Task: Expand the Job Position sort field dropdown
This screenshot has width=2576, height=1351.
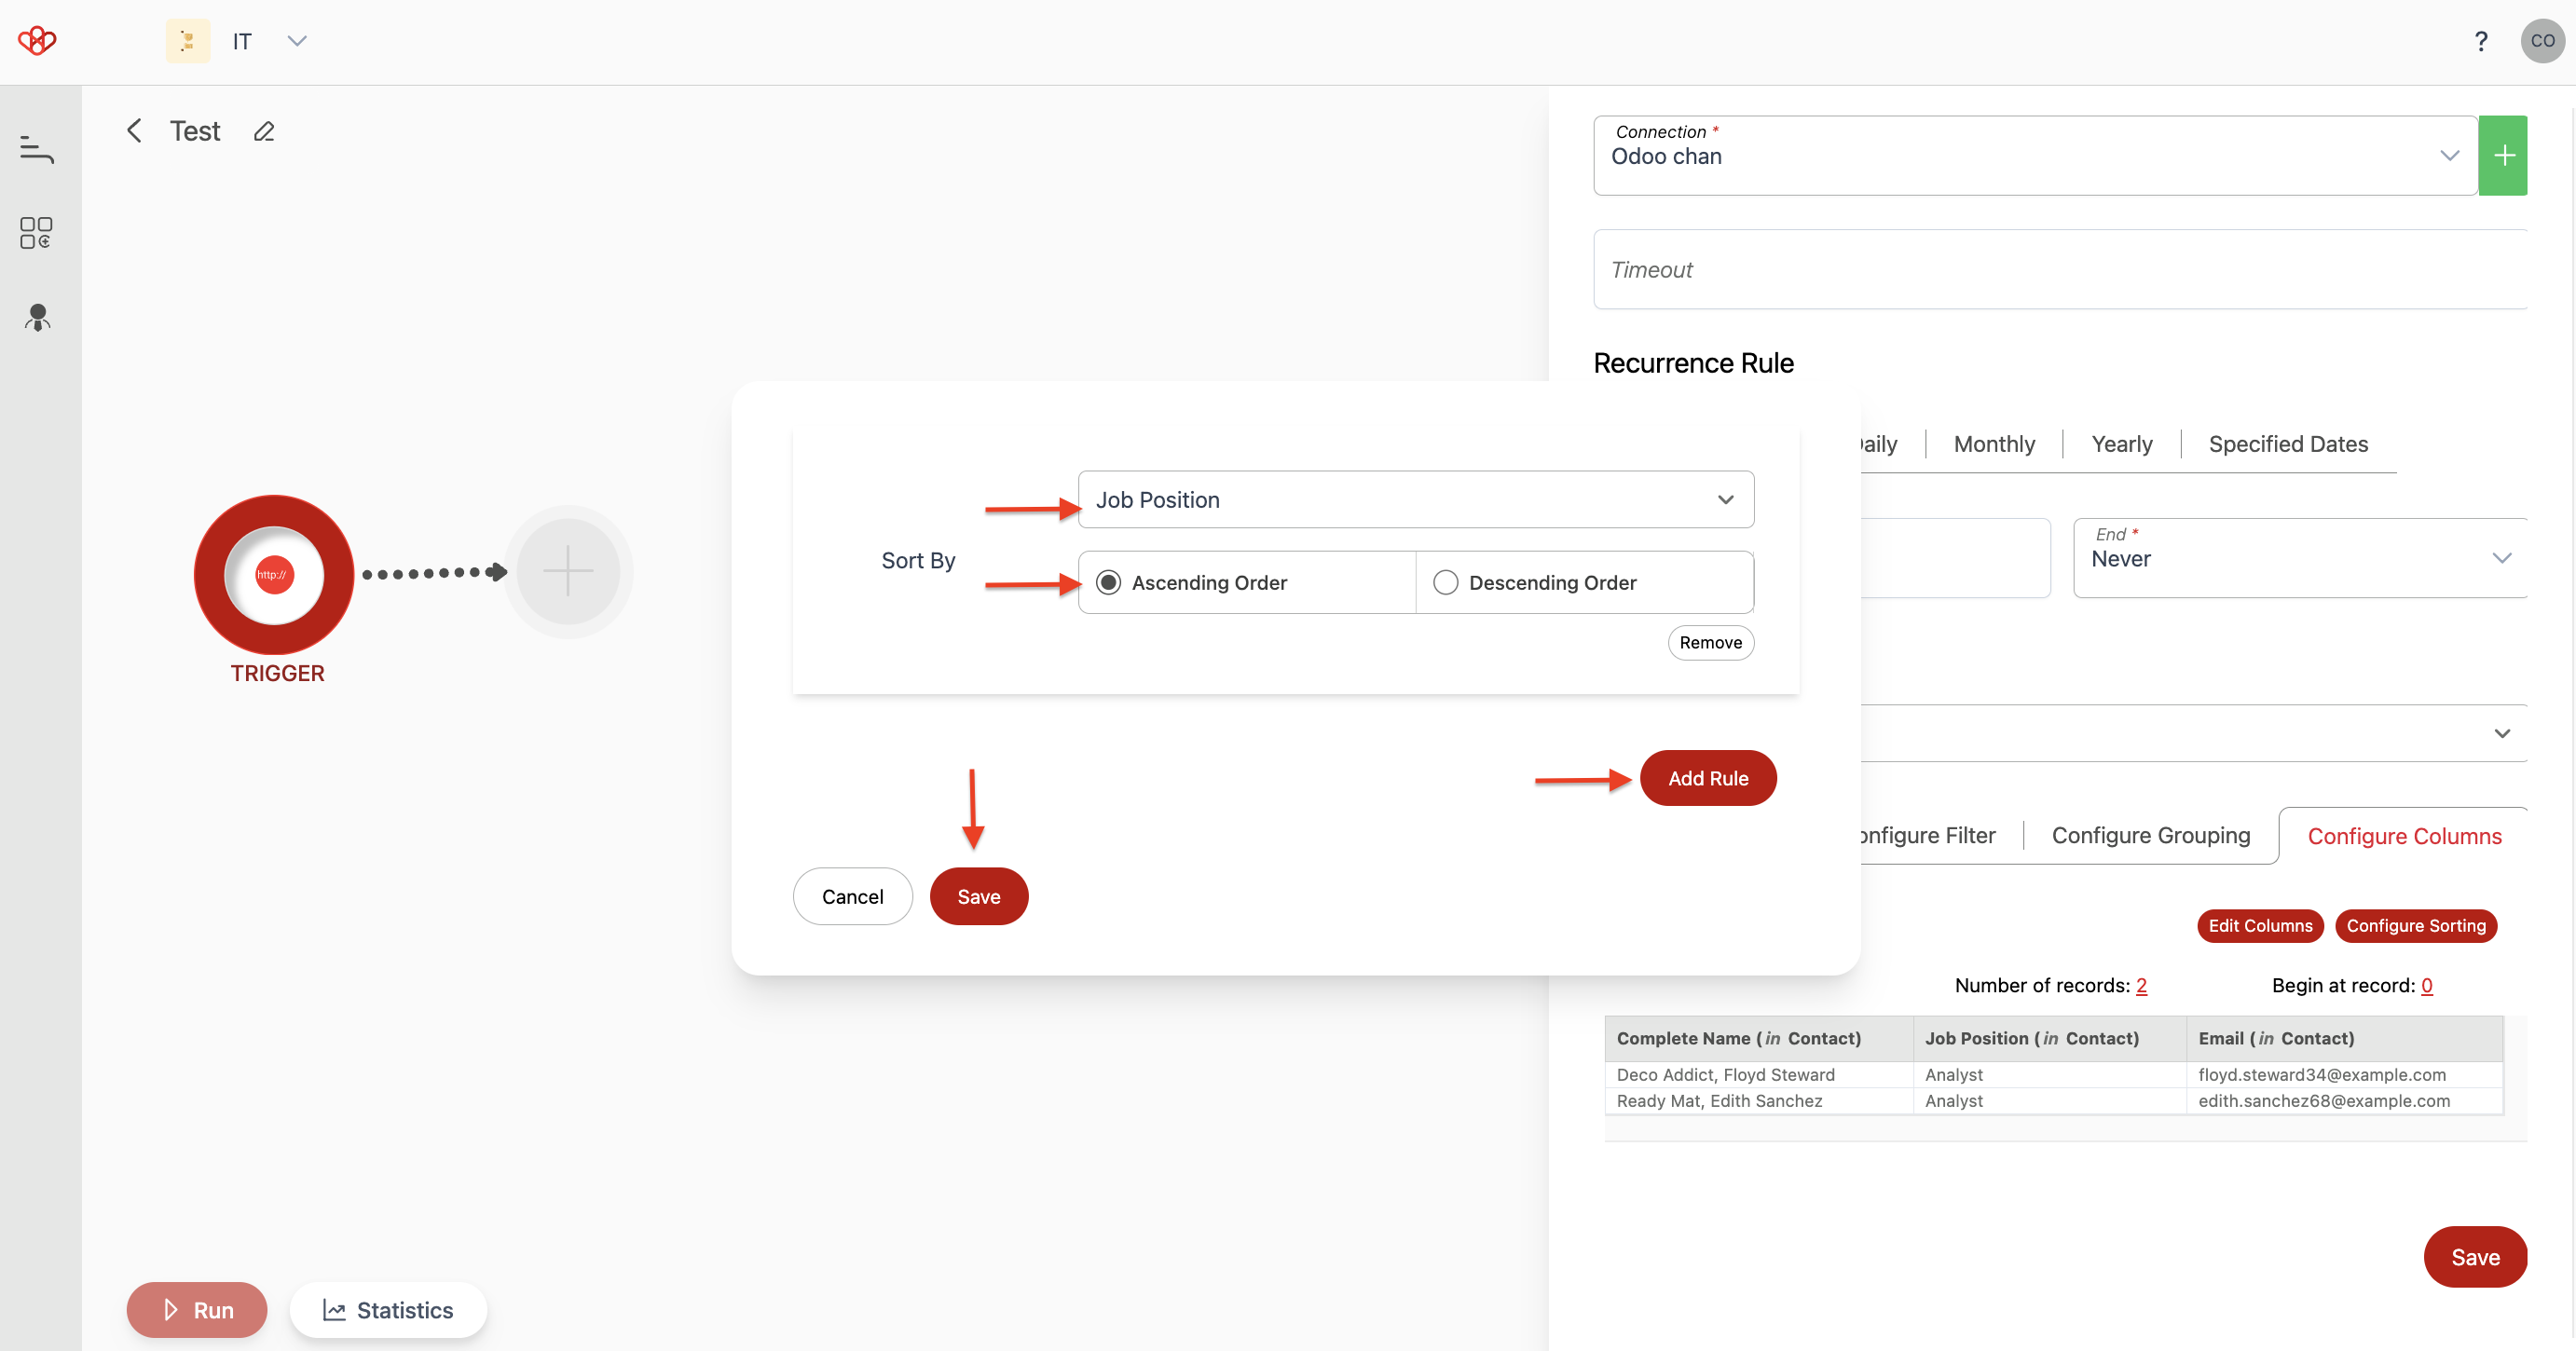Action: pyautogui.click(x=1726, y=499)
